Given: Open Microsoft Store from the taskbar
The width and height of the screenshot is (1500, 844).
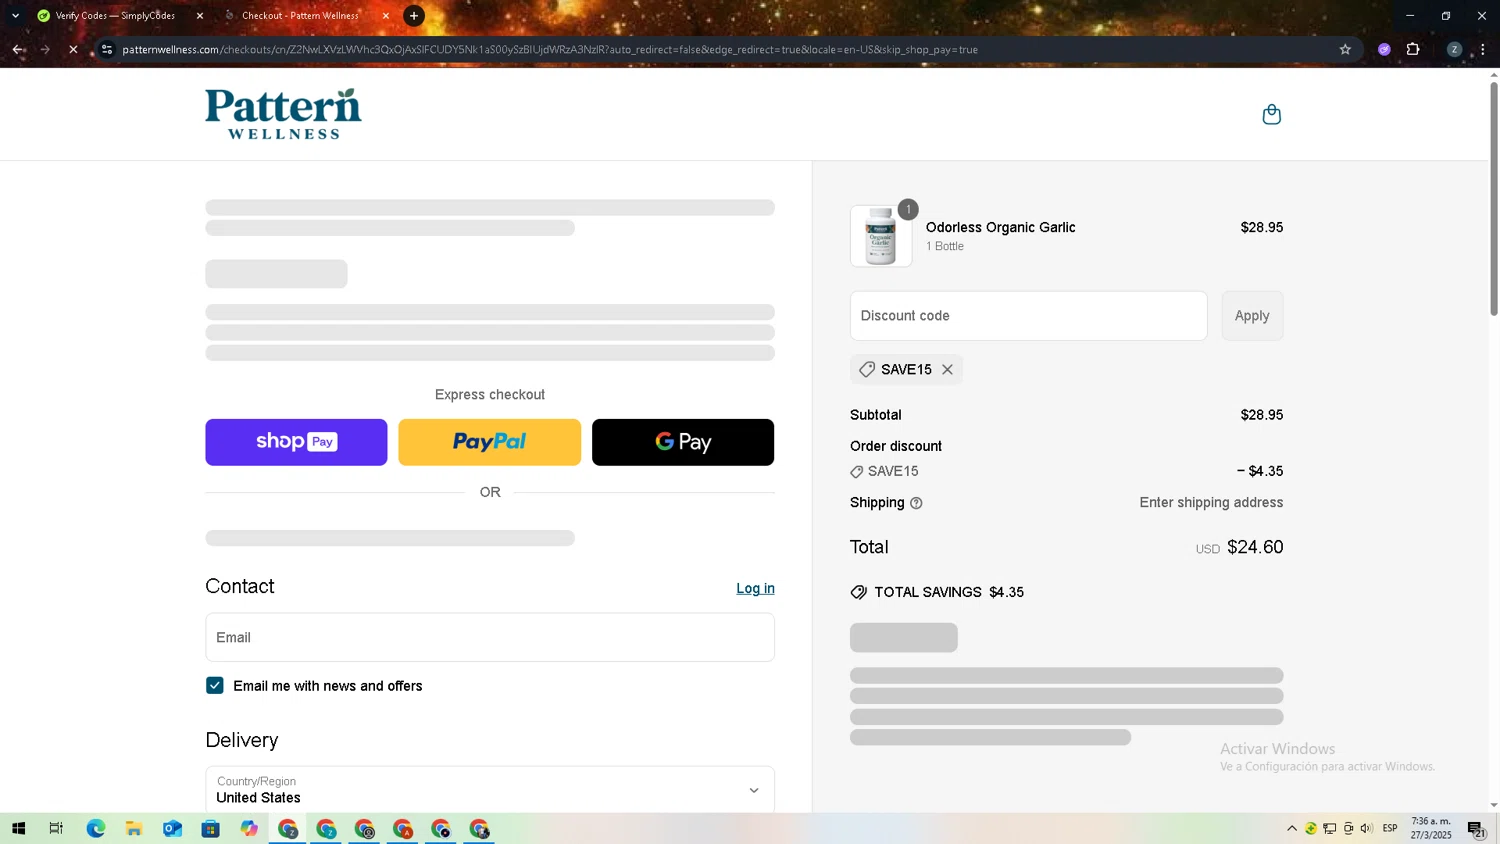Looking at the screenshot, I should pyautogui.click(x=210, y=829).
